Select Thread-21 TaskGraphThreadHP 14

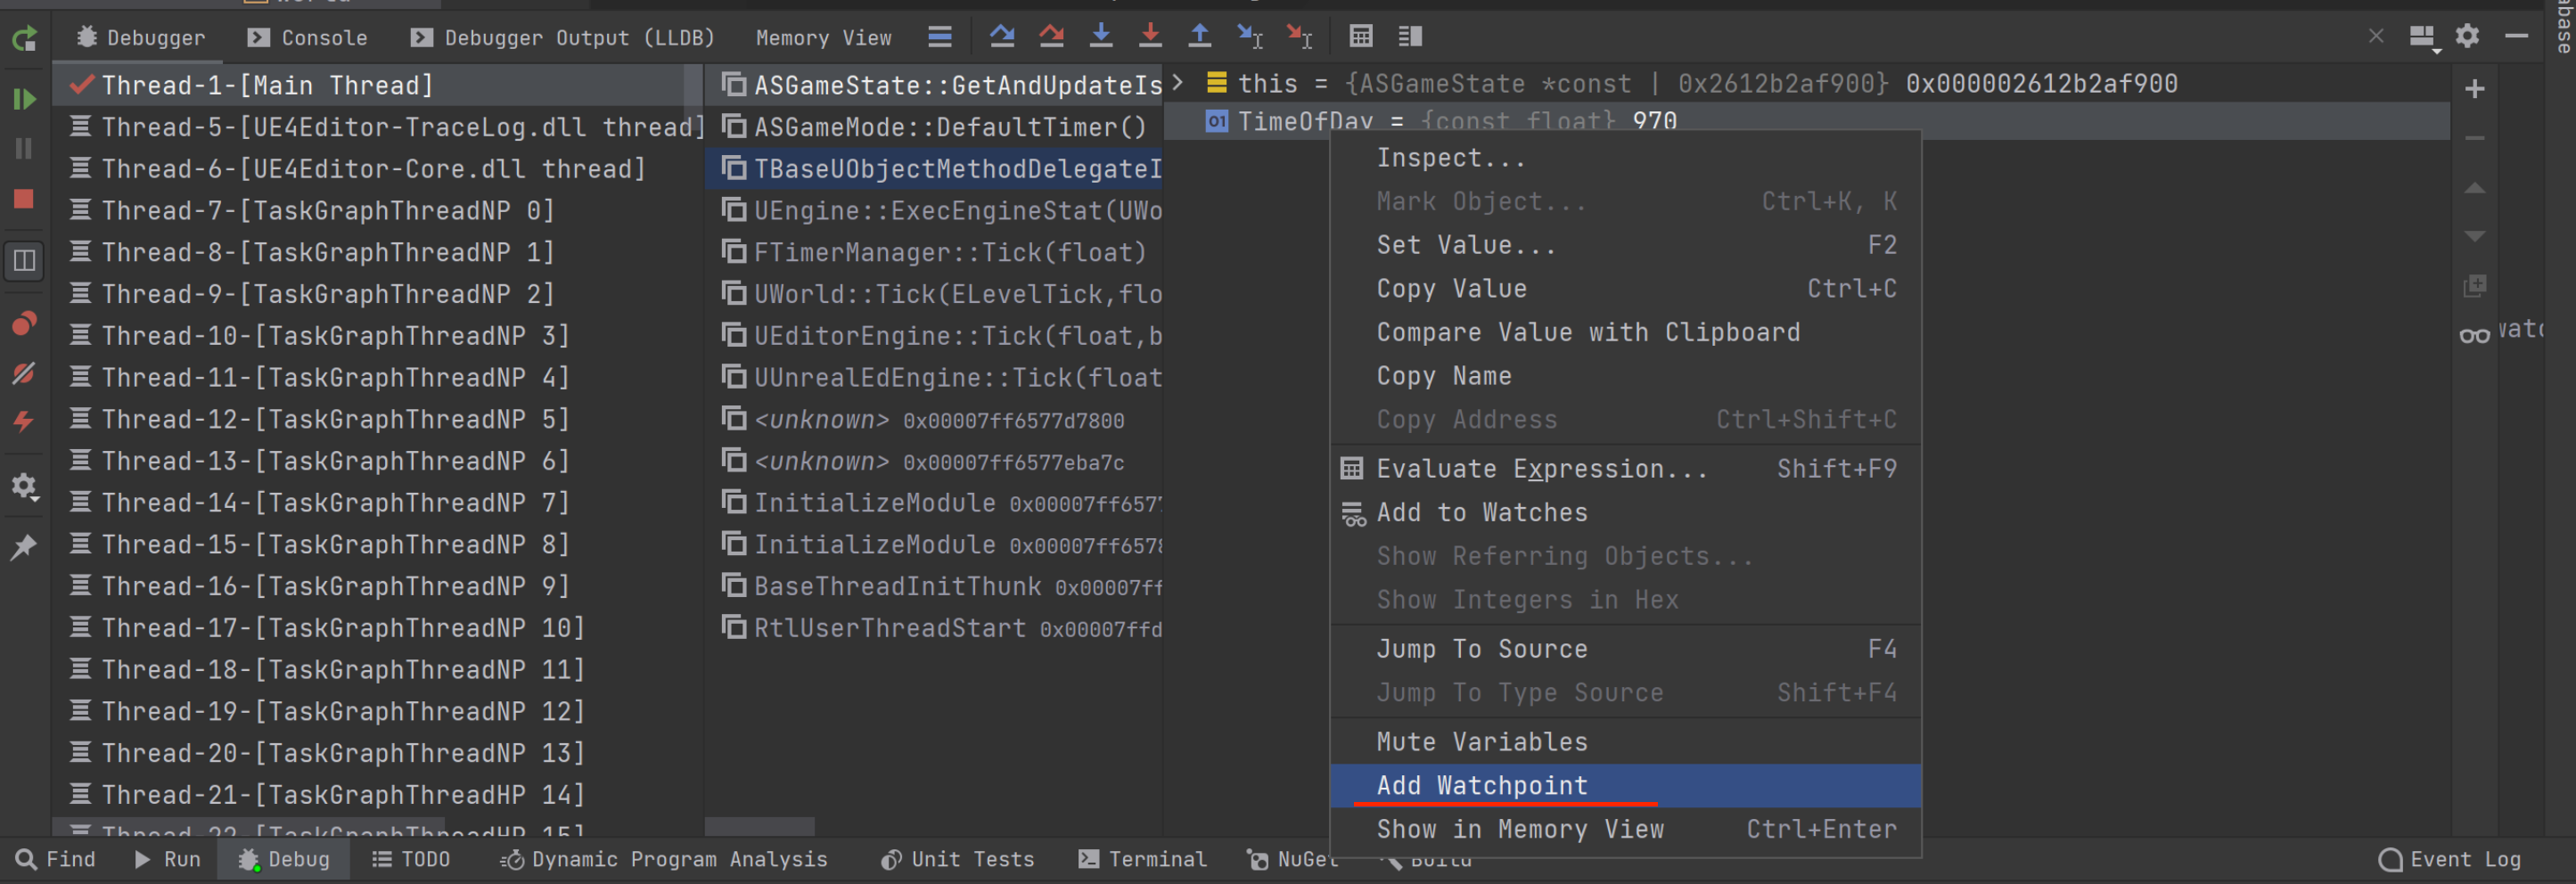click(378, 795)
